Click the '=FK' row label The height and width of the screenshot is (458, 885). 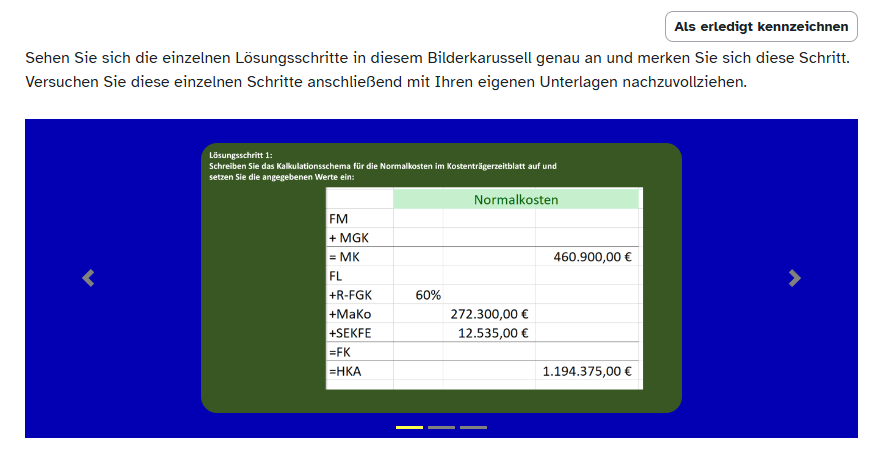click(x=340, y=352)
